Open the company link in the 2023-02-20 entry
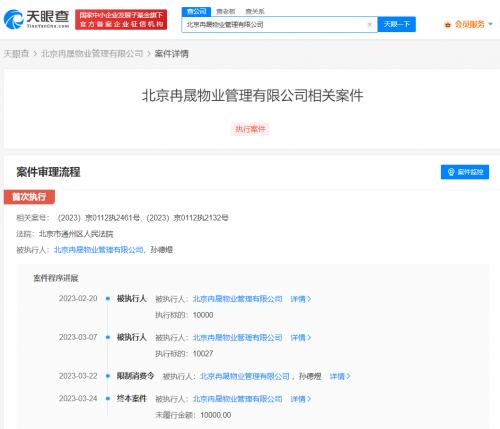Screen dimensions: 500x429 tap(237, 299)
